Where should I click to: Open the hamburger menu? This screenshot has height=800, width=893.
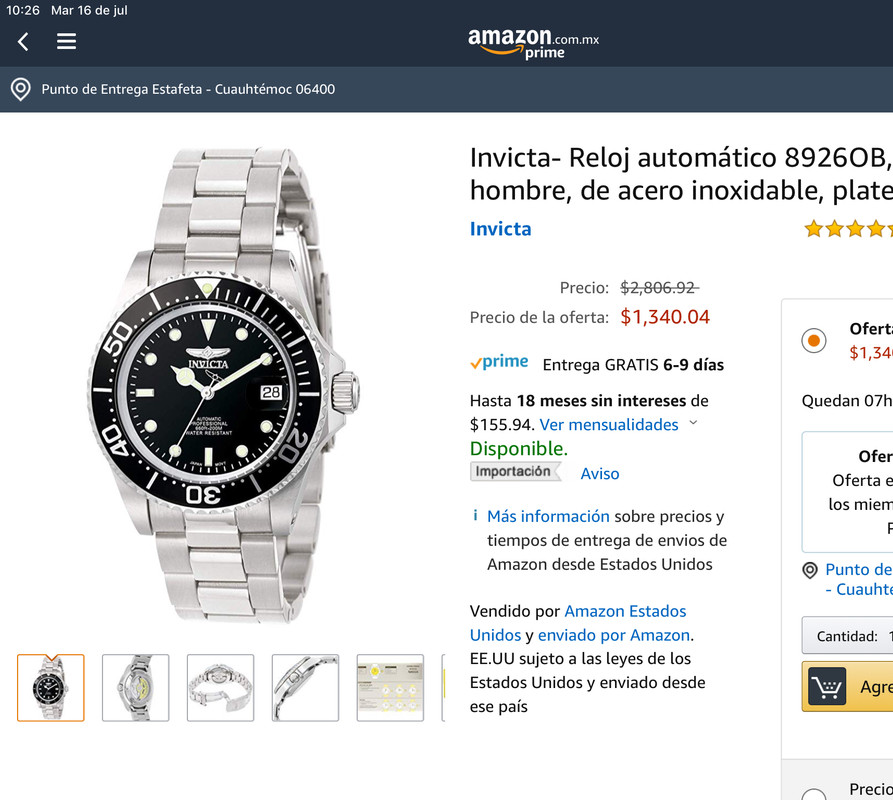point(66,41)
